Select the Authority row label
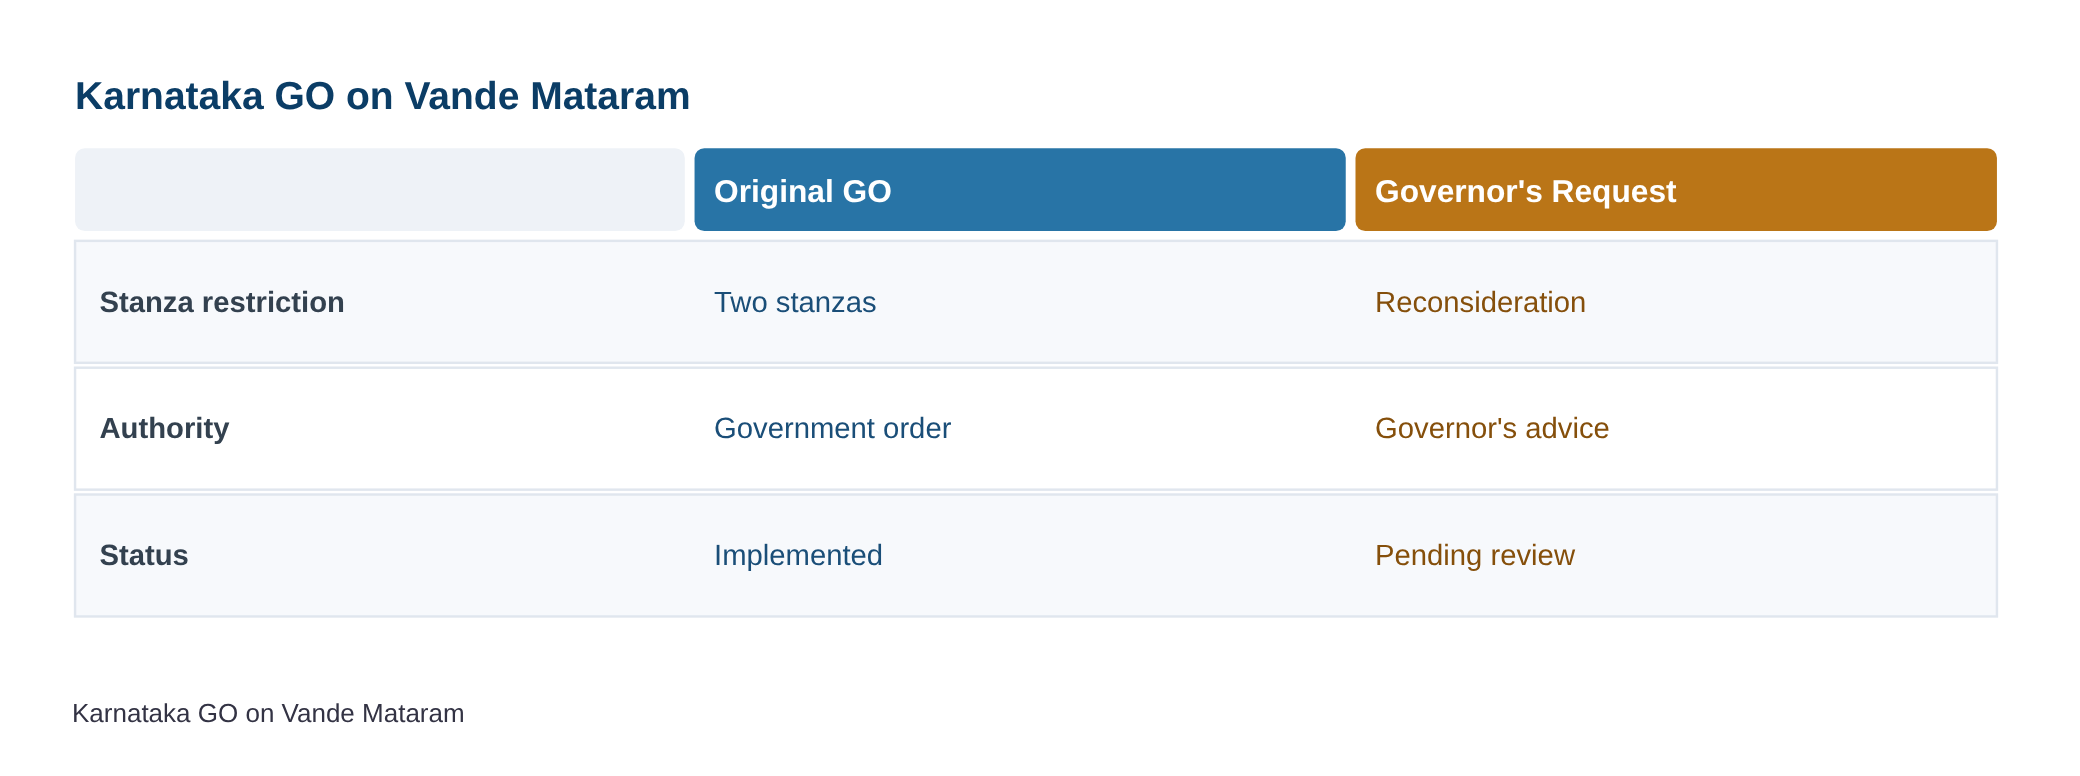The width and height of the screenshot is (2080, 776). [164, 428]
